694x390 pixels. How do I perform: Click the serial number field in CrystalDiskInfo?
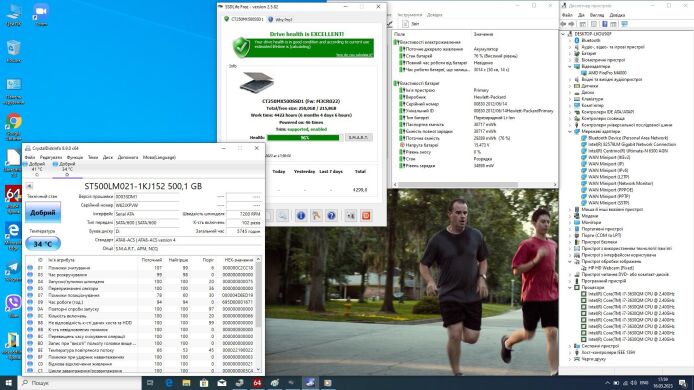click(x=147, y=205)
